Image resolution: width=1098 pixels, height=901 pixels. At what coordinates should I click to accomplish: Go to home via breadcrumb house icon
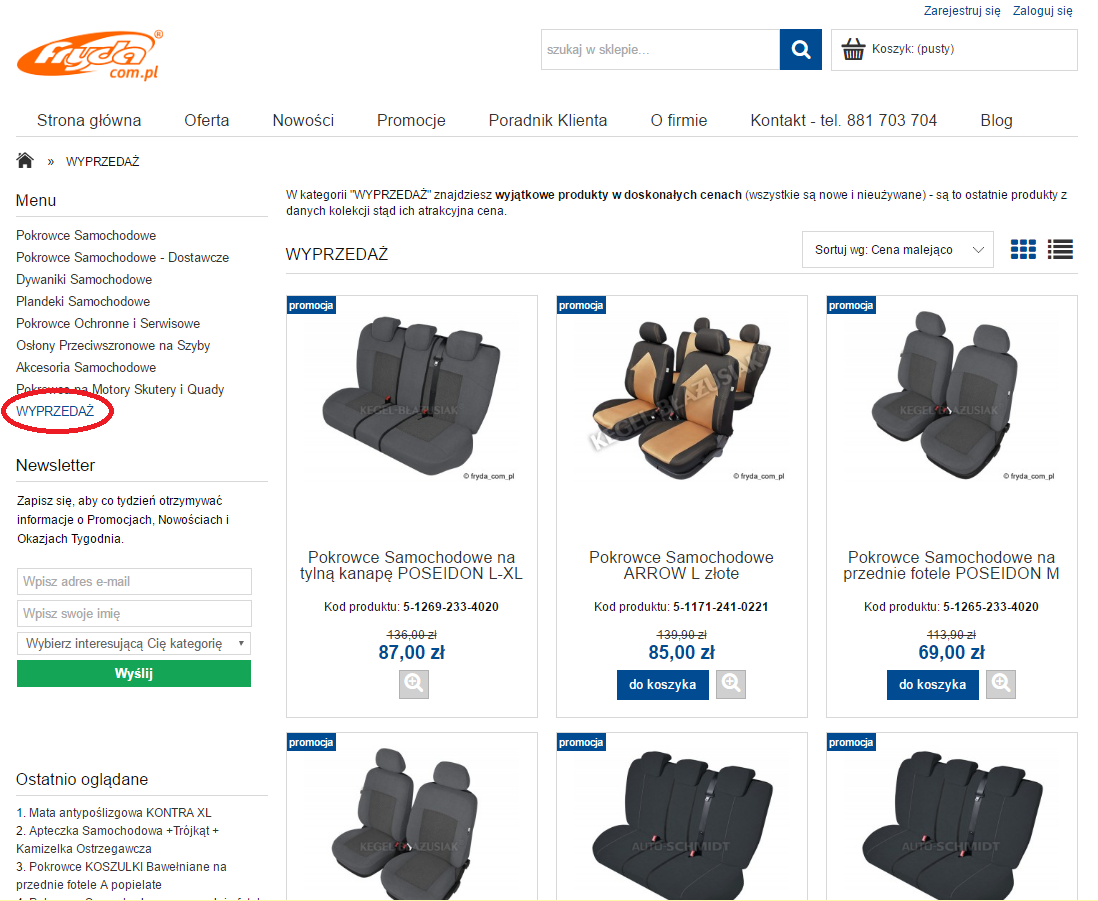[x=25, y=161]
